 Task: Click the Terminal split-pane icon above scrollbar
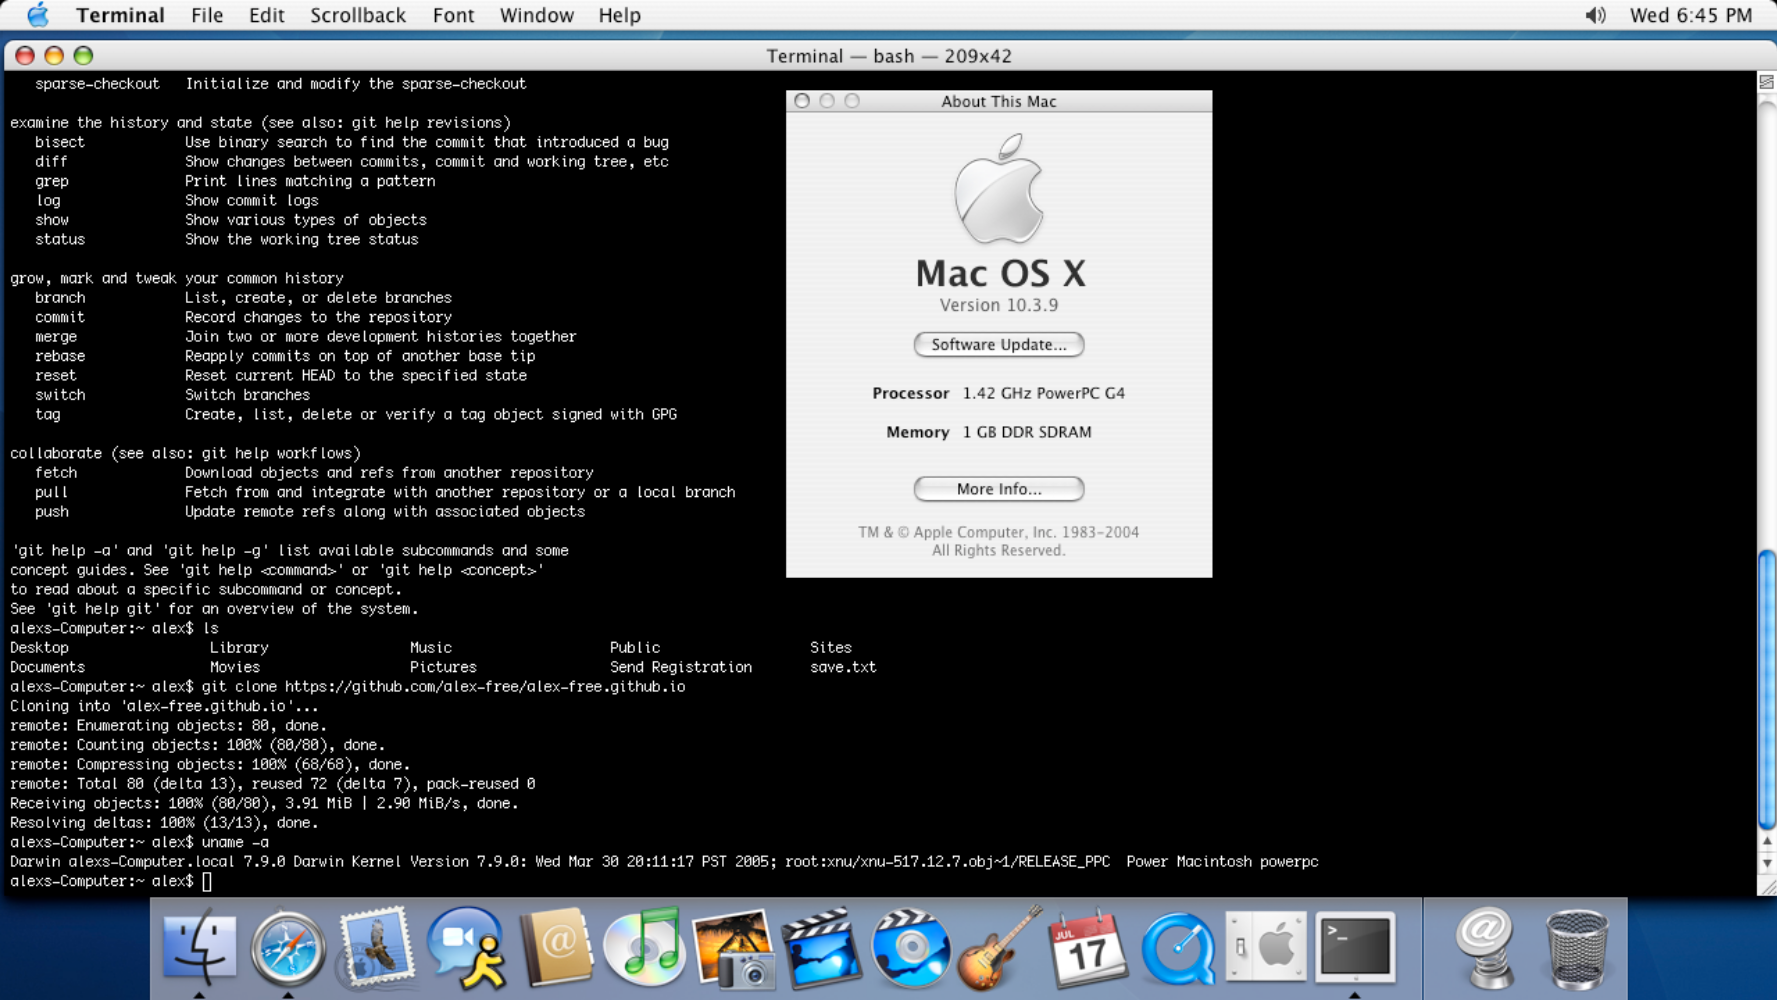pyautogui.click(x=1767, y=82)
